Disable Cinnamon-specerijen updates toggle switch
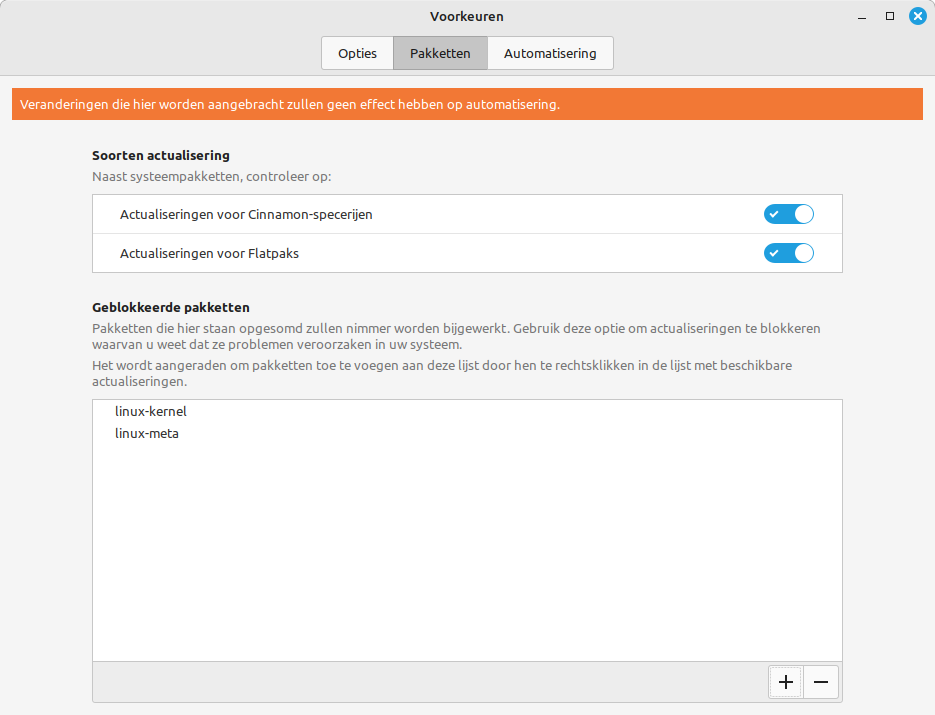The width and height of the screenshot is (935, 715). [x=789, y=214]
